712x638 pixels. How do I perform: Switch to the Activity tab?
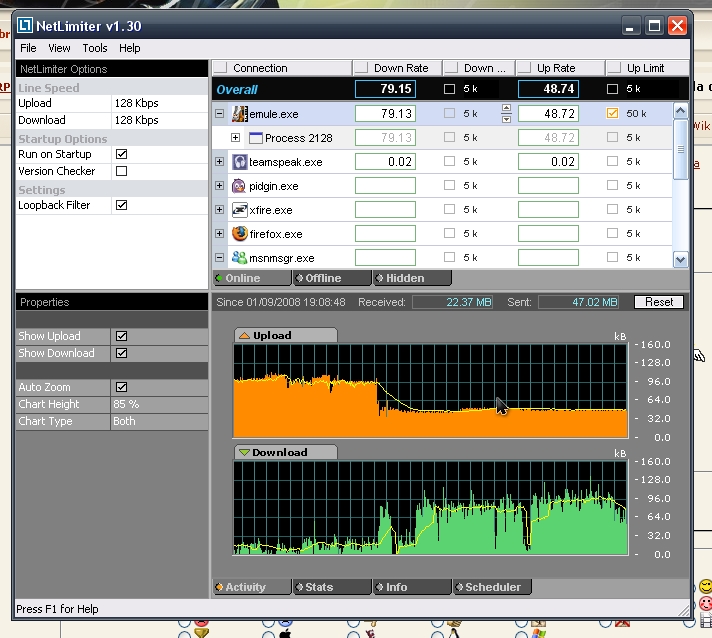pos(252,587)
